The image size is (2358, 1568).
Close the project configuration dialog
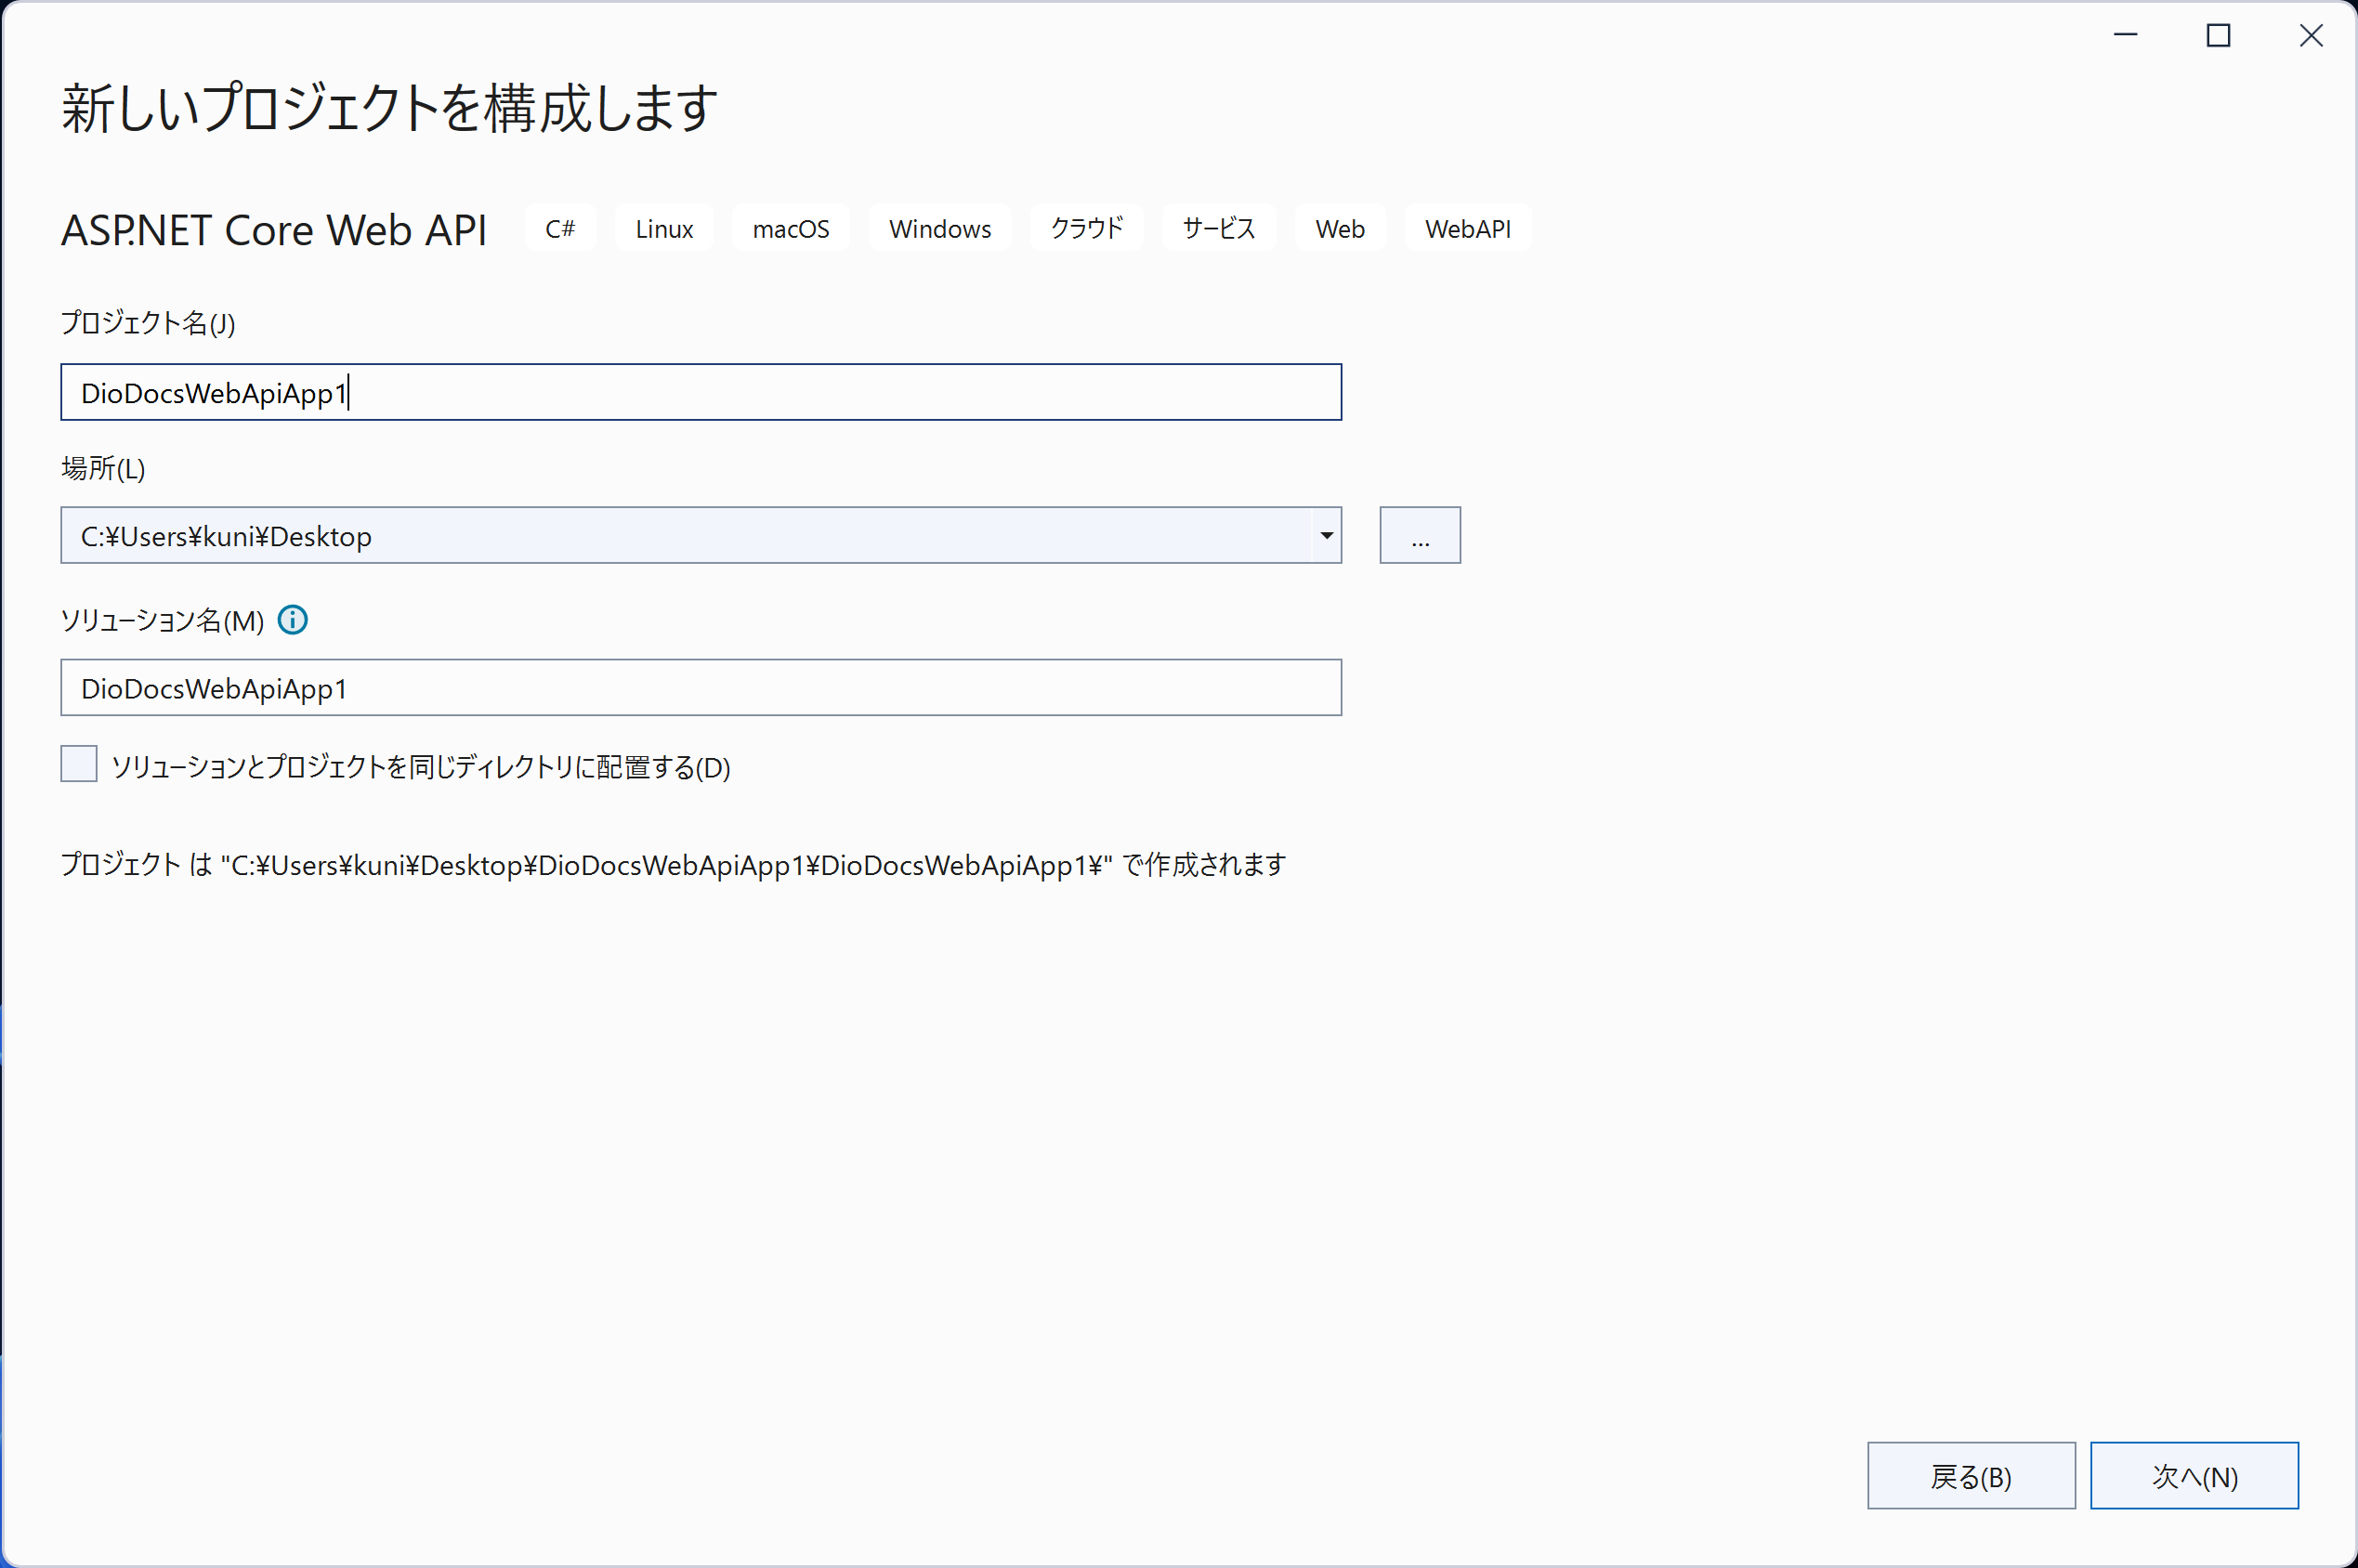tap(2311, 36)
